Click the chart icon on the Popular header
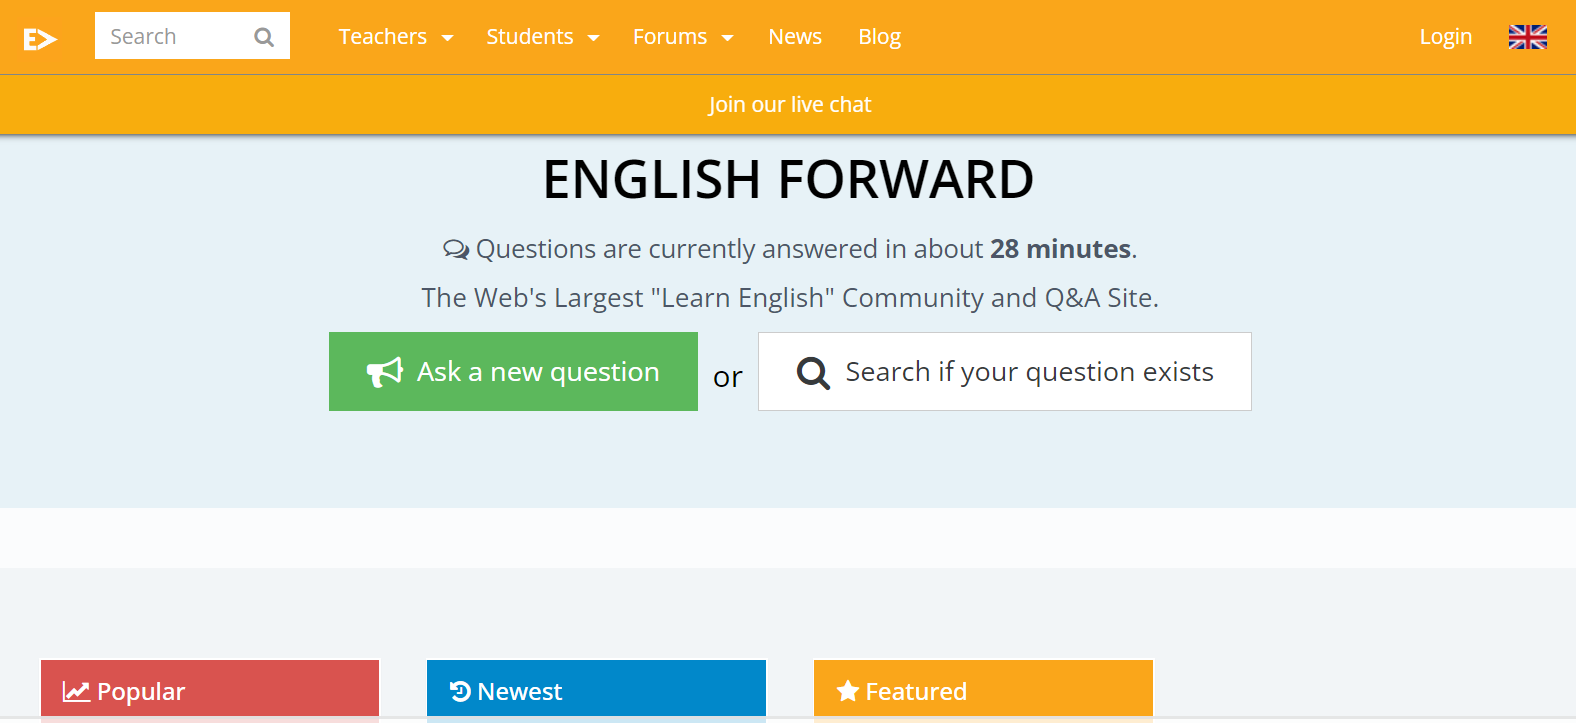 click(x=76, y=691)
